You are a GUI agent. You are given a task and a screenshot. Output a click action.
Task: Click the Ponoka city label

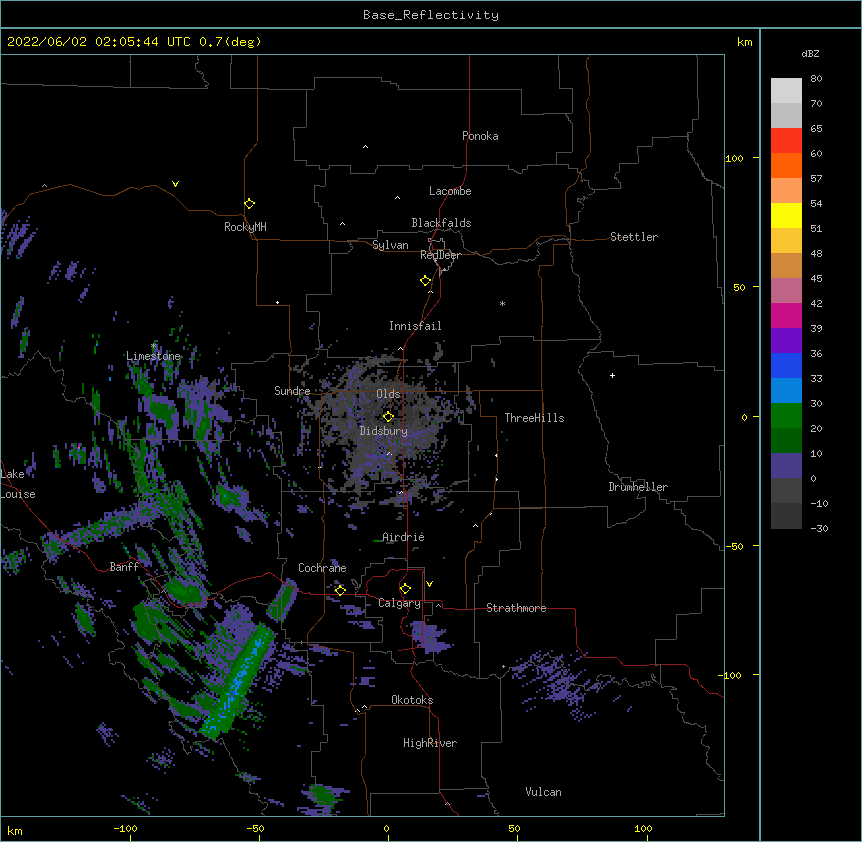point(480,136)
